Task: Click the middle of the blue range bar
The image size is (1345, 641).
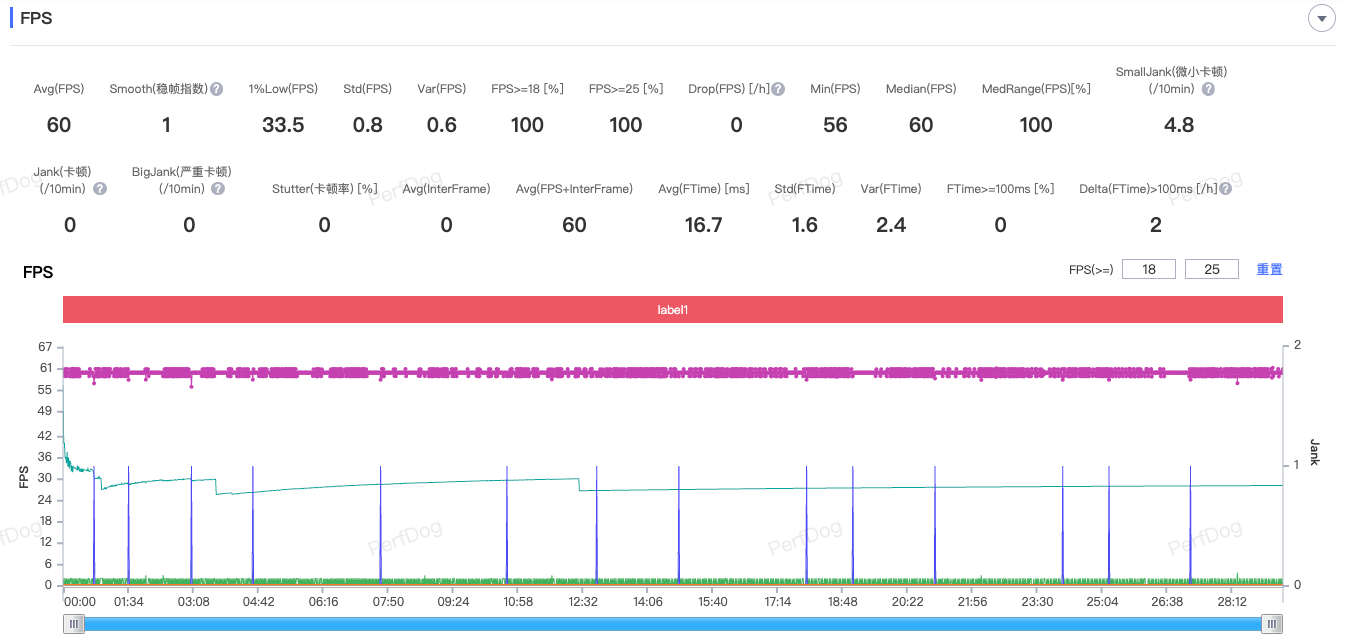Action: [672, 624]
